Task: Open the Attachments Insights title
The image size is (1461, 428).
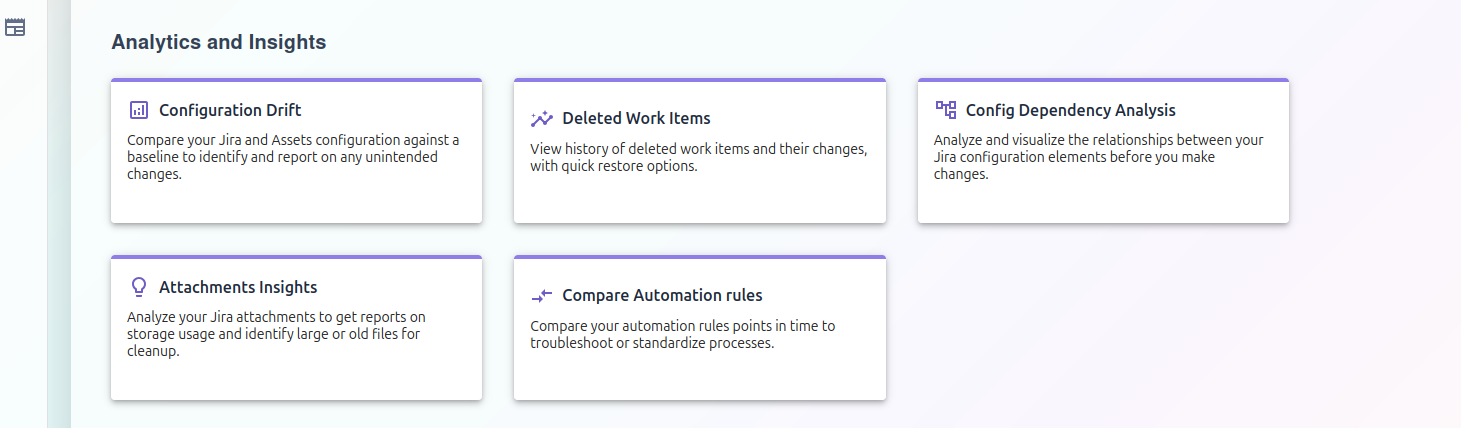Action: 238,287
